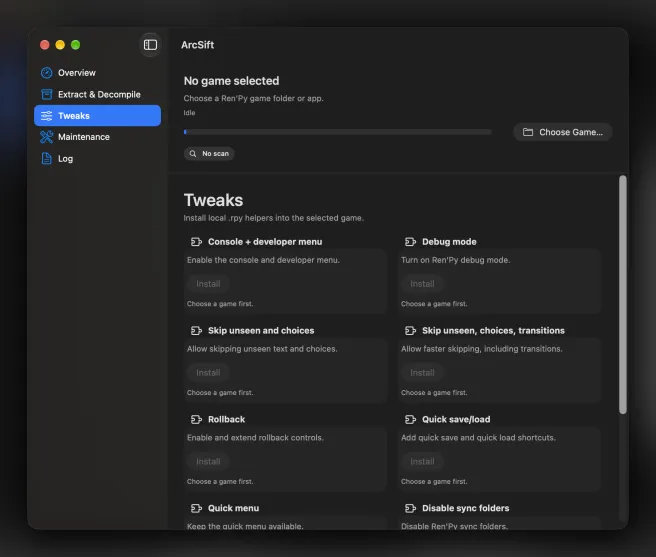Viewport: 656px width, 557px height.
Task: Click 'Disable Ren'Py sync folders.' text
Action: [x=455, y=526]
